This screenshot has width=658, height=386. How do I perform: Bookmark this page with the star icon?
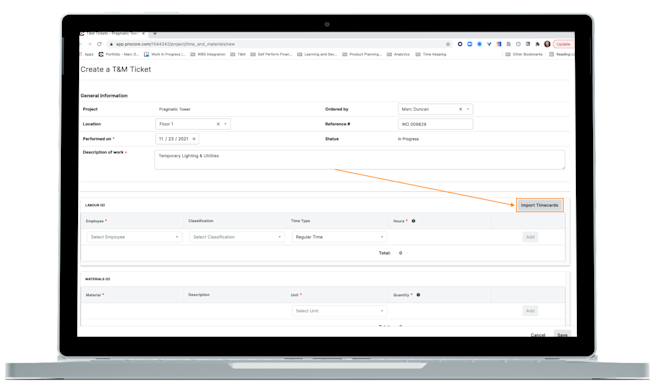click(x=448, y=44)
